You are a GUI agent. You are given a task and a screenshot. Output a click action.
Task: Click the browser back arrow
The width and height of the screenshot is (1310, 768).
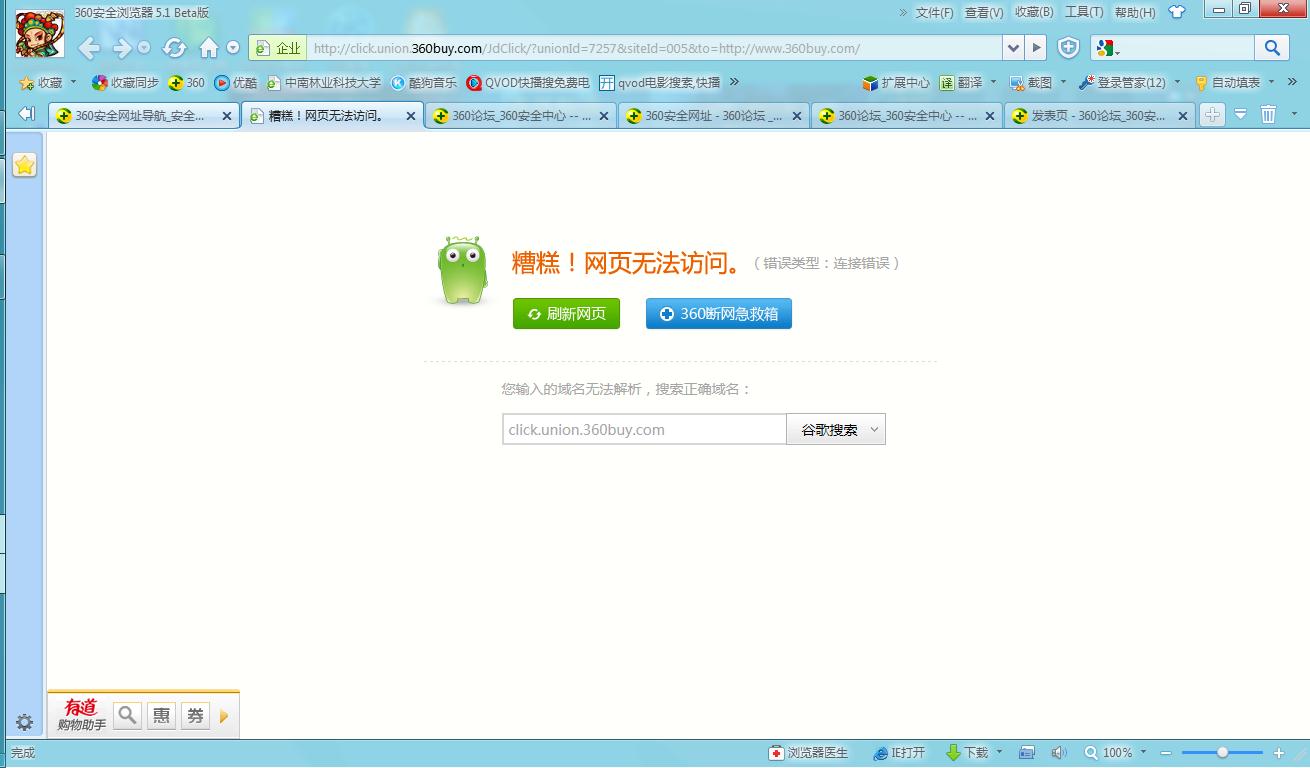click(89, 48)
